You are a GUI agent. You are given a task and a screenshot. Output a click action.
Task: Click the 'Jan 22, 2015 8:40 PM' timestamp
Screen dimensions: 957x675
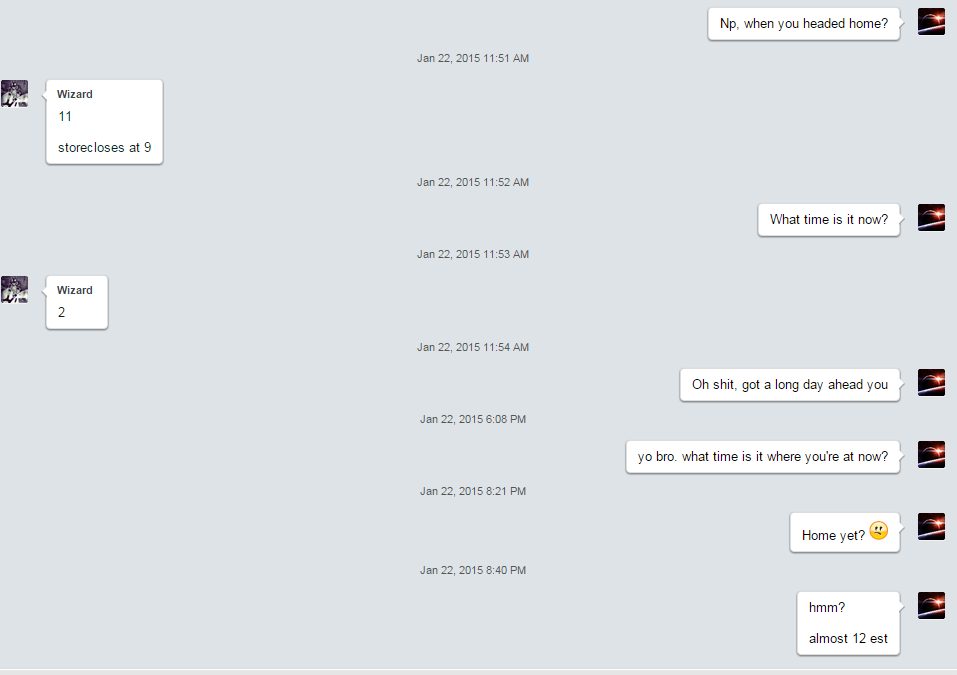click(x=473, y=570)
